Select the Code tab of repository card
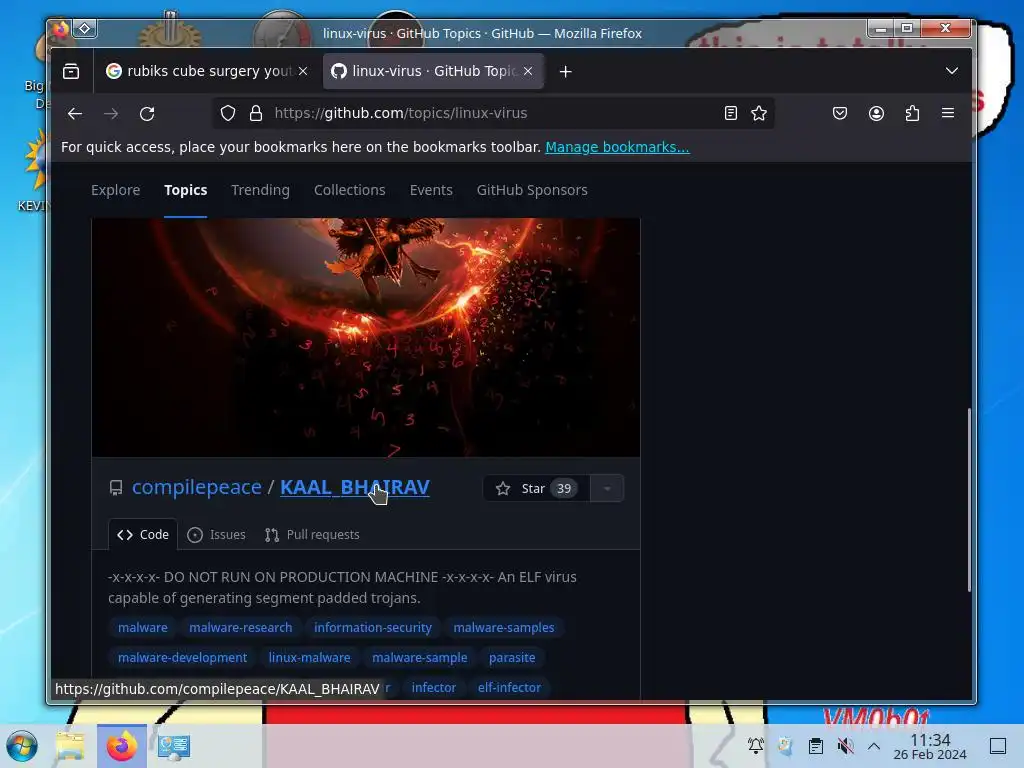The width and height of the screenshot is (1024, 768). coord(143,535)
